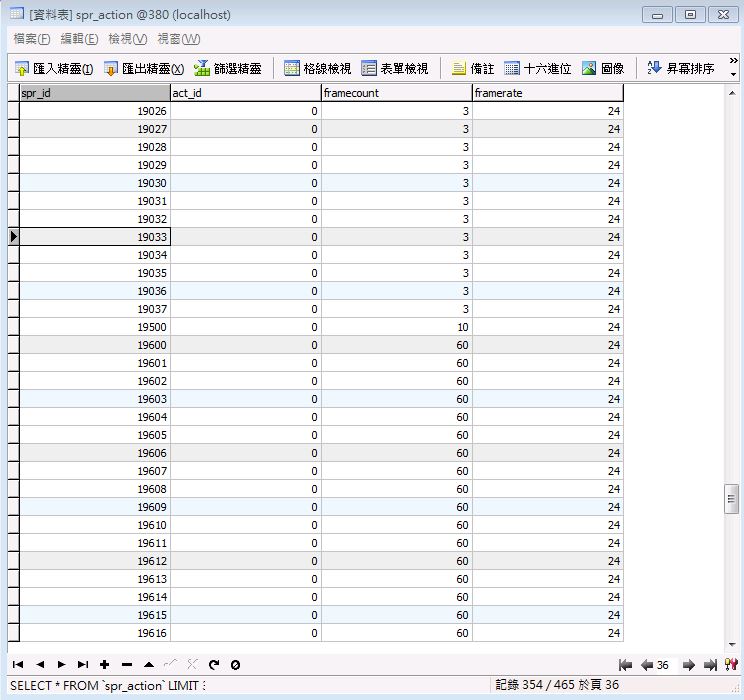The image size is (744, 700).
Task: Click the edit record triangle button
Action: tap(149, 664)
